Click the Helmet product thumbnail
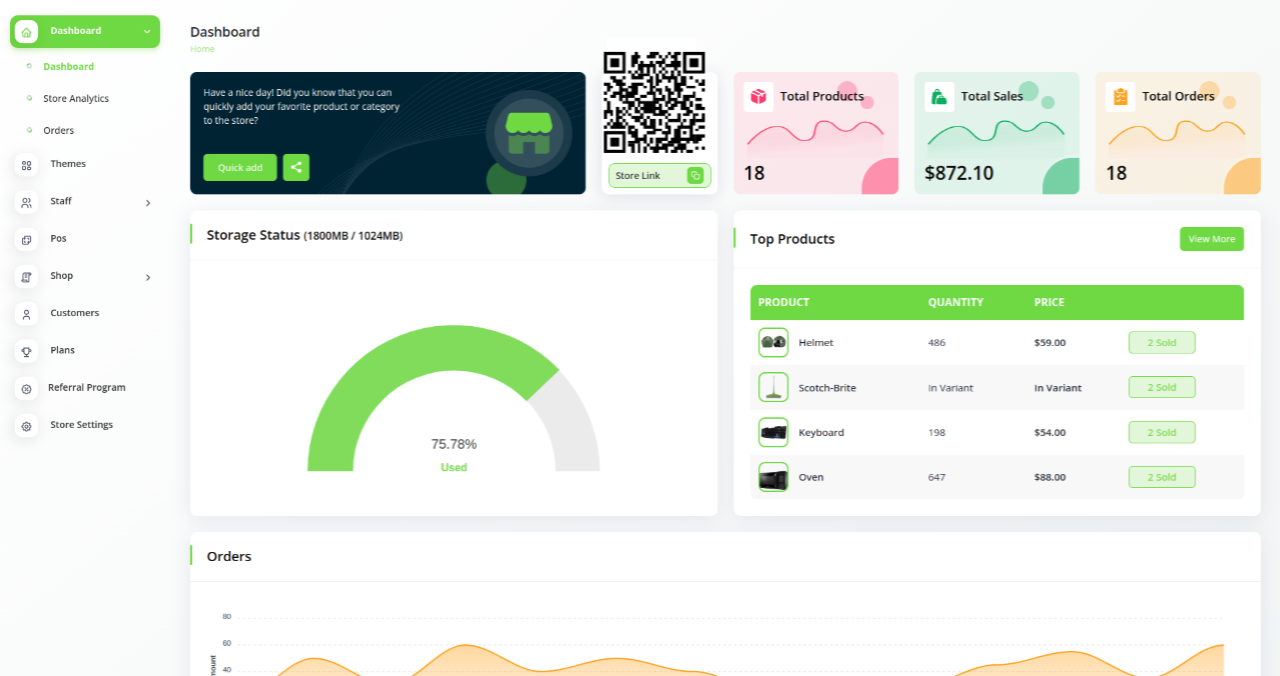 (773, 342)
